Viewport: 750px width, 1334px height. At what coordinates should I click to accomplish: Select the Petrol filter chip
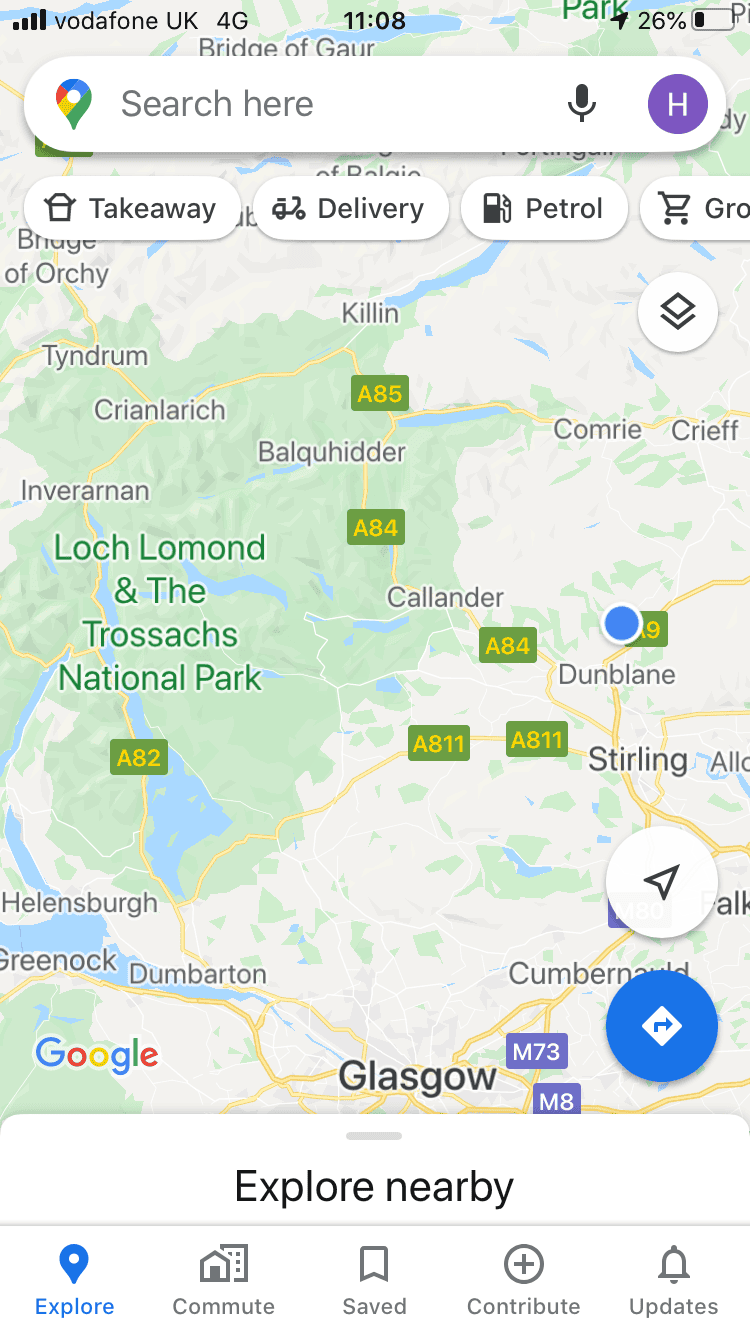coord(544,208)
